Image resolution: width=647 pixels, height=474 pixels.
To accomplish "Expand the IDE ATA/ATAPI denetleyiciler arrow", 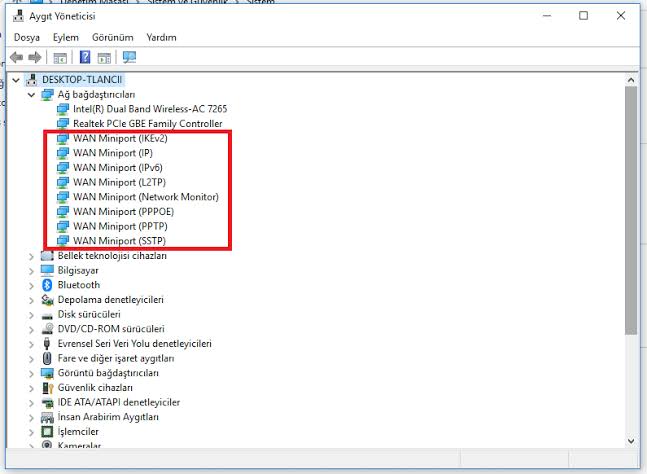I will coord(31,403).
